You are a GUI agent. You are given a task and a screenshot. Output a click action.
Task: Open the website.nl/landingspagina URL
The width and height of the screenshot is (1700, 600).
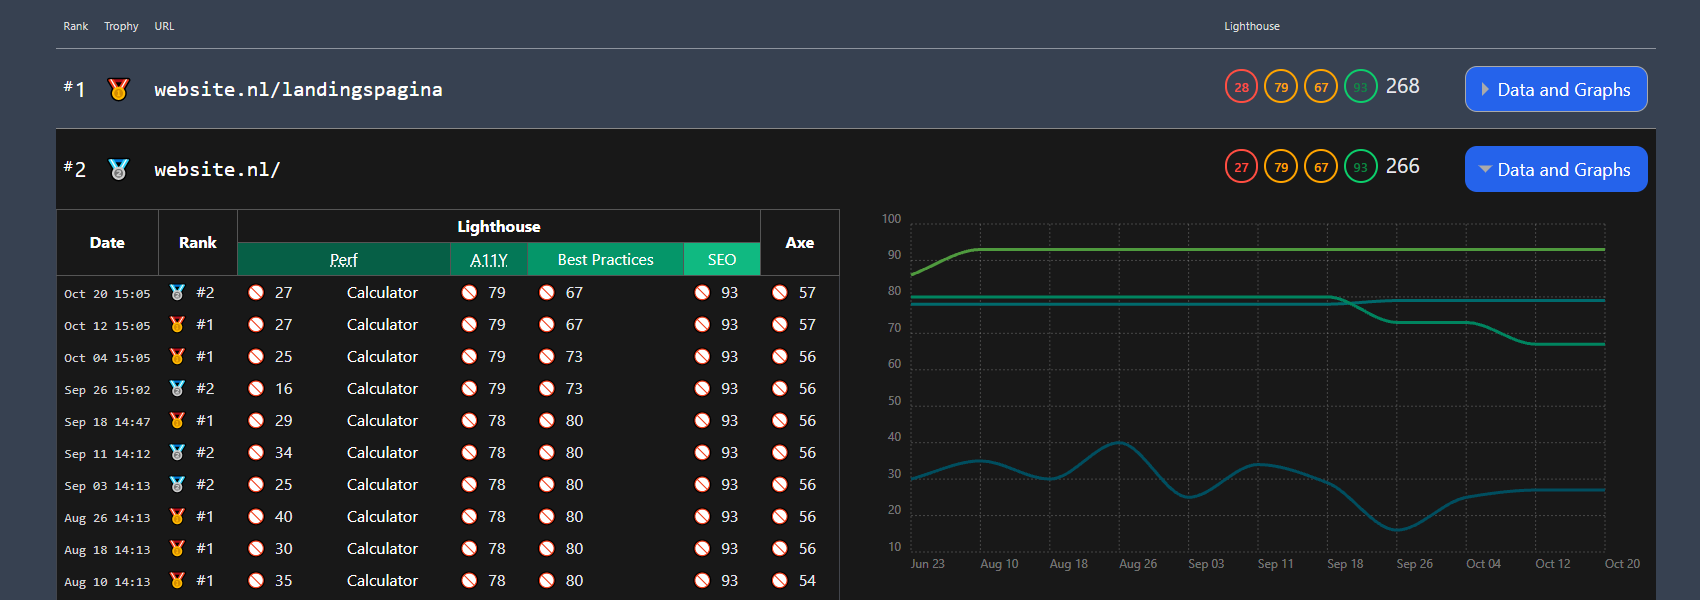298,89
